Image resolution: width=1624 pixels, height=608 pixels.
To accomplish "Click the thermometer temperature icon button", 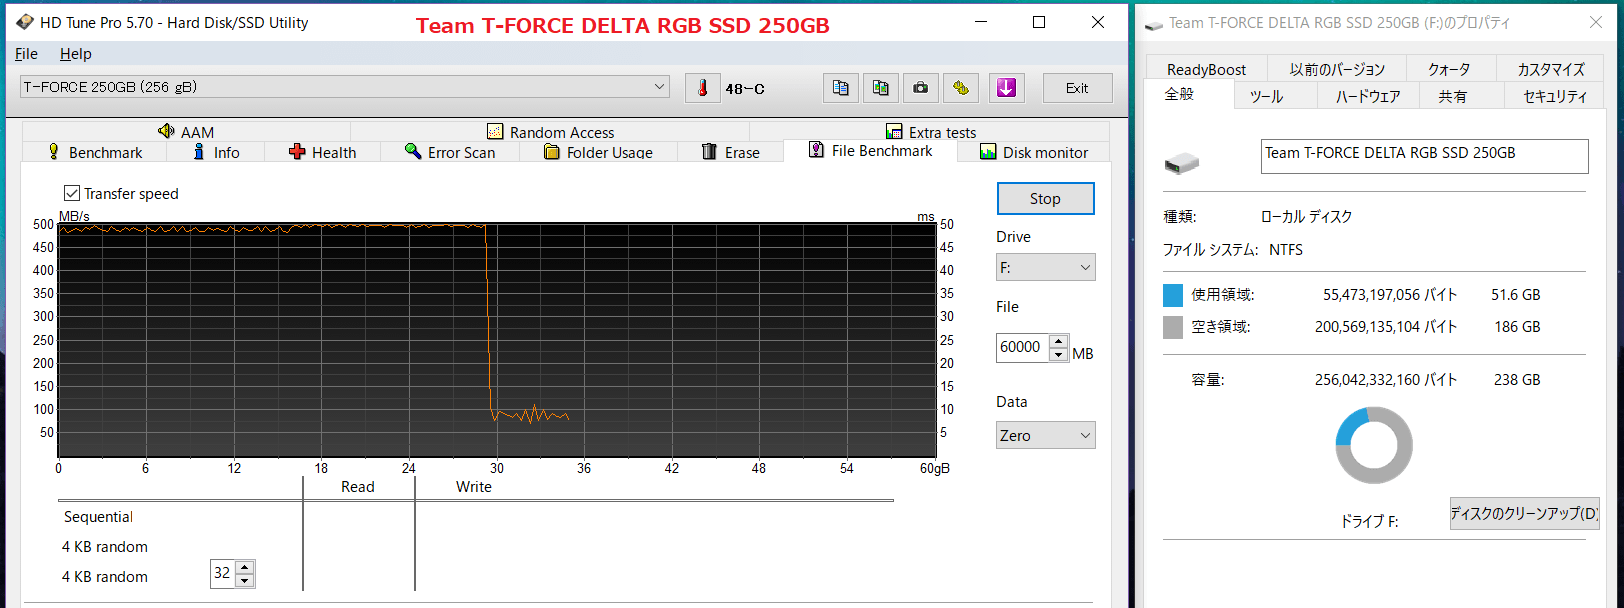I will tap(703, 88).
